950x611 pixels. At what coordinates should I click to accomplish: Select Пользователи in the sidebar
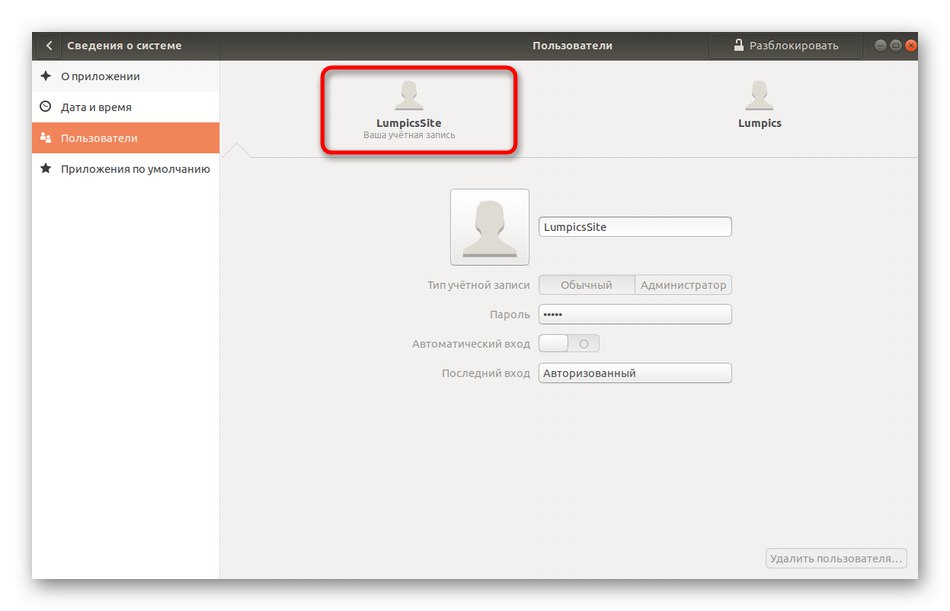pyautogui.click(x=126, y=138)
